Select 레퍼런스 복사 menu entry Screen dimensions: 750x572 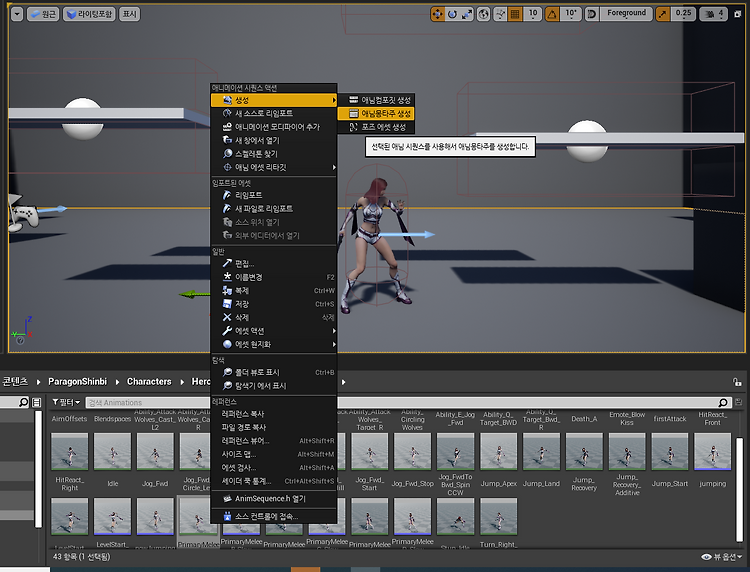point(274,414)
